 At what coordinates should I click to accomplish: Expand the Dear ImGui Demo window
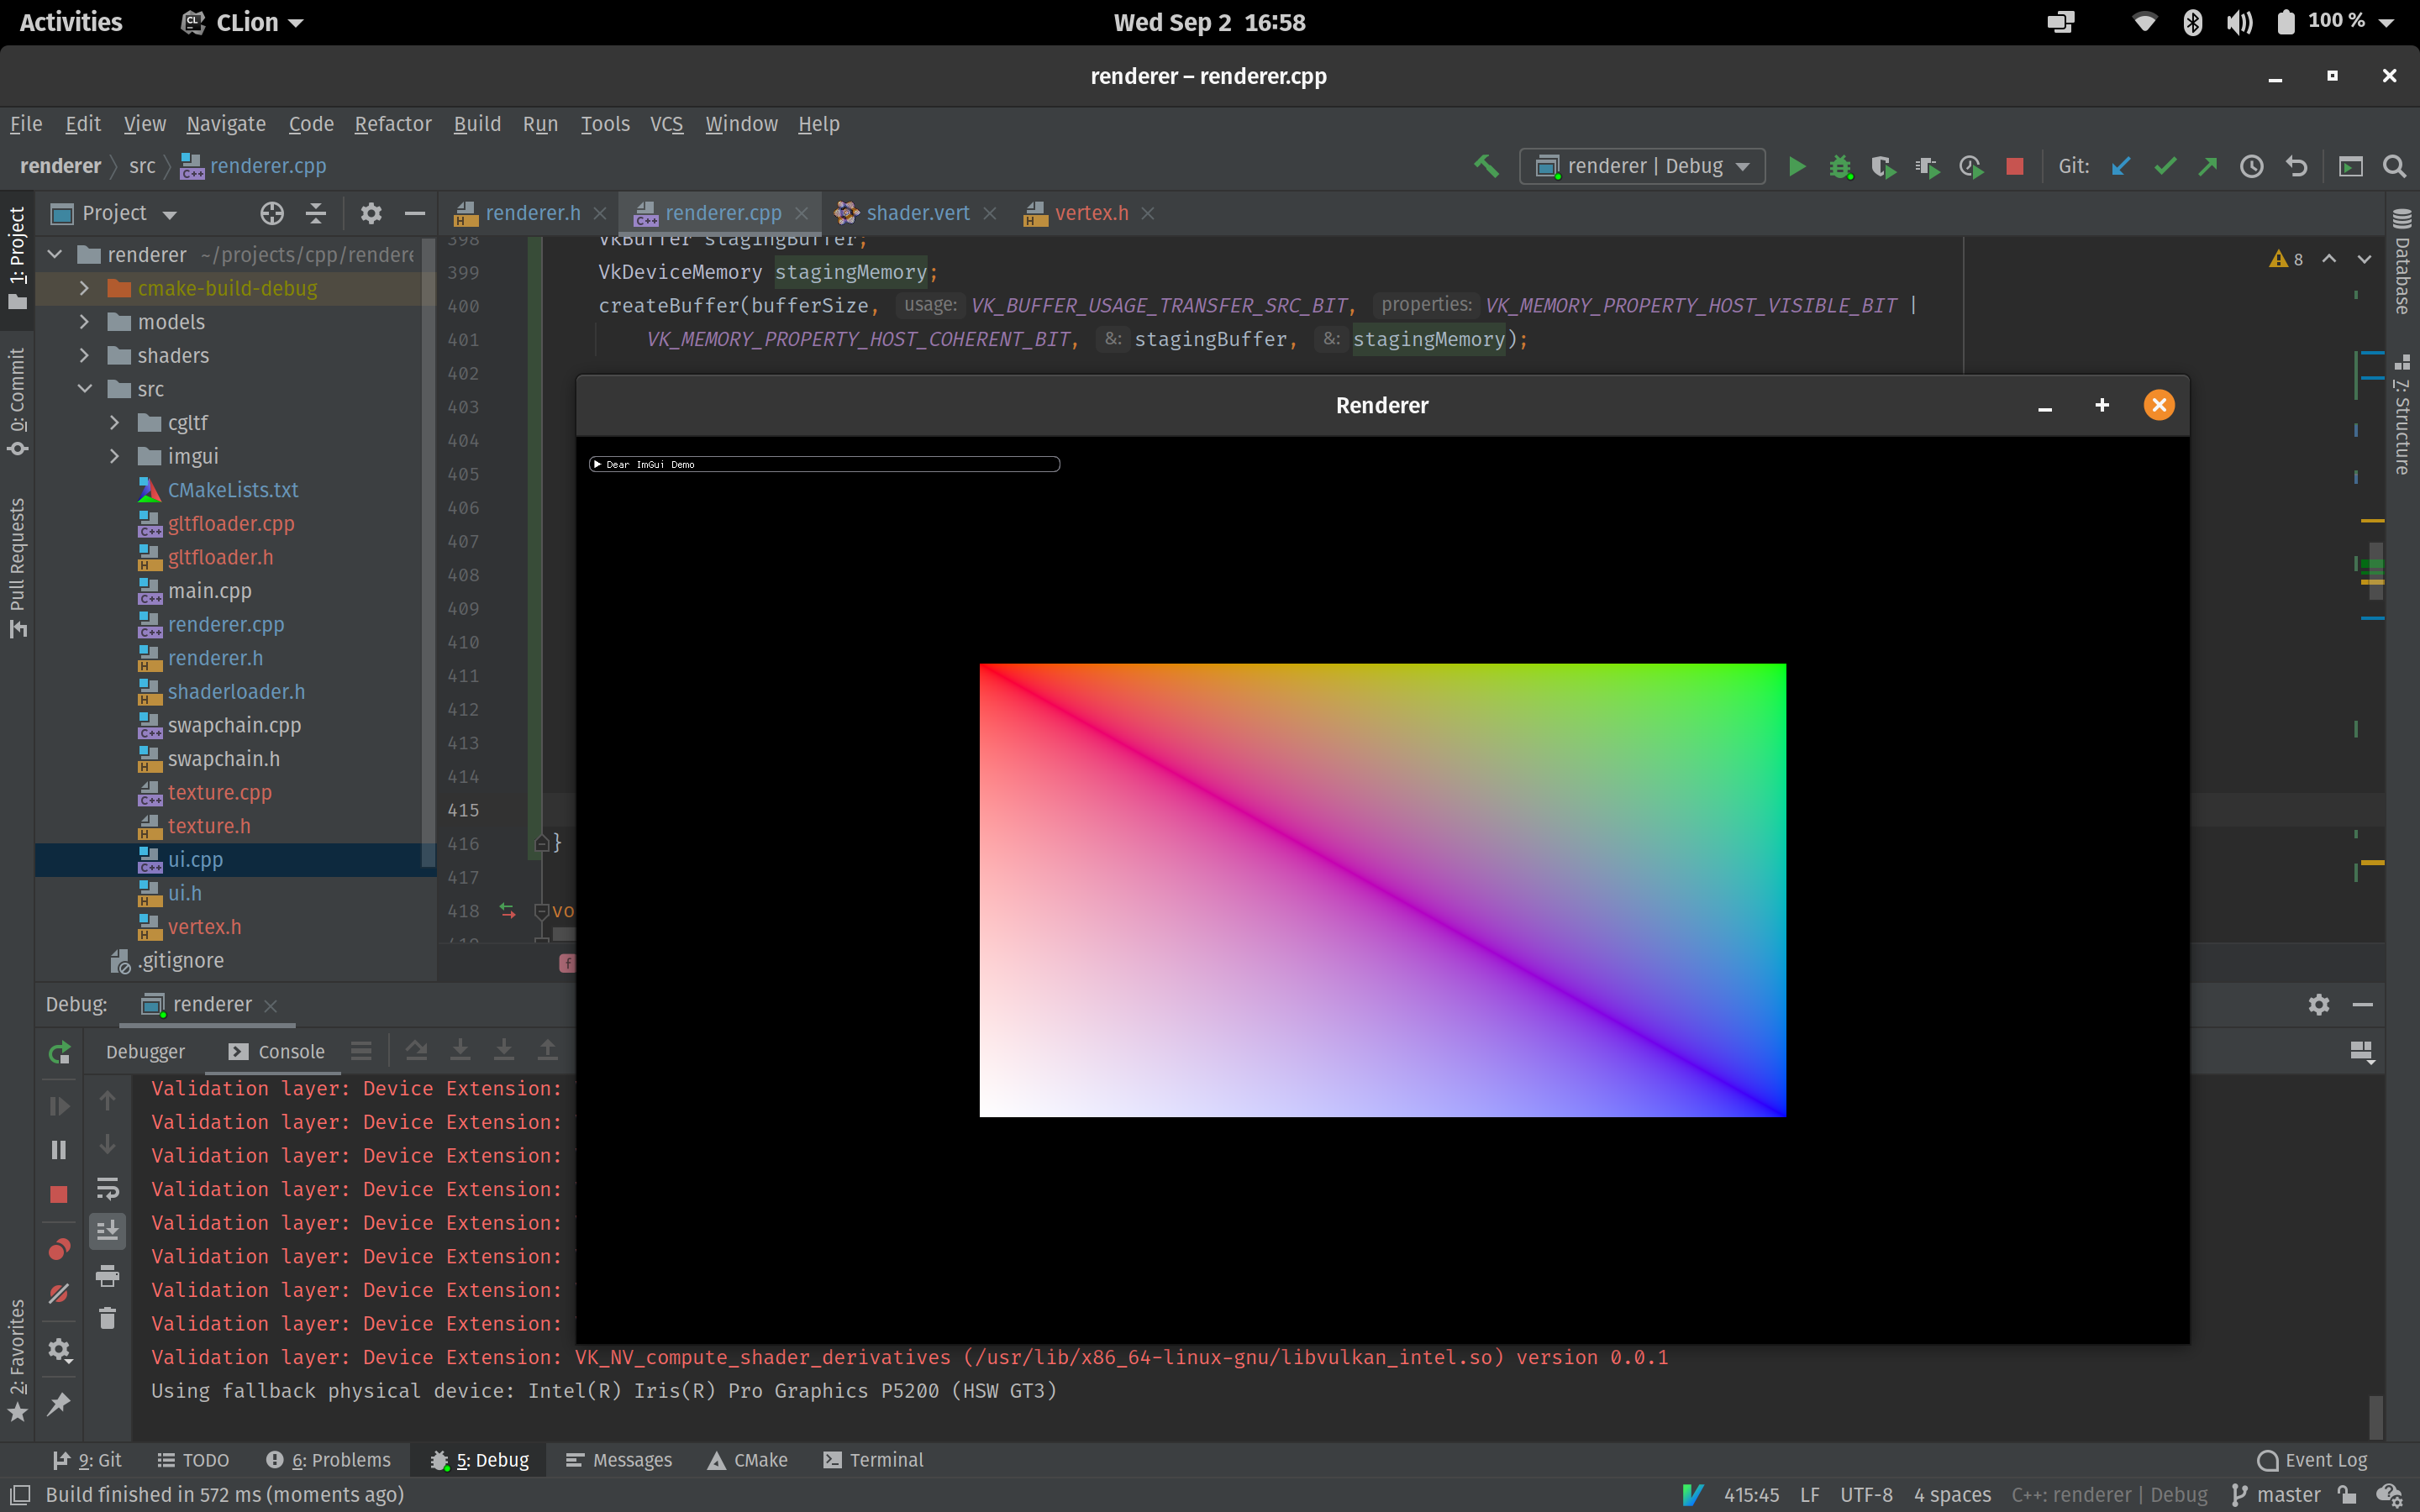click(597, 464)
